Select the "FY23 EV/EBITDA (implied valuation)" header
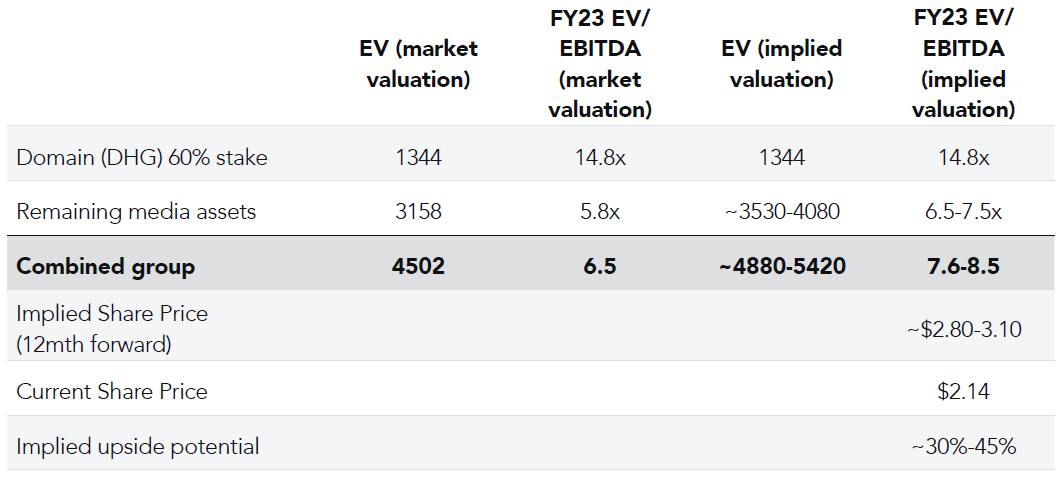Image resolution: width=1064 pixels, height=477 pixels. click(964, 64)
